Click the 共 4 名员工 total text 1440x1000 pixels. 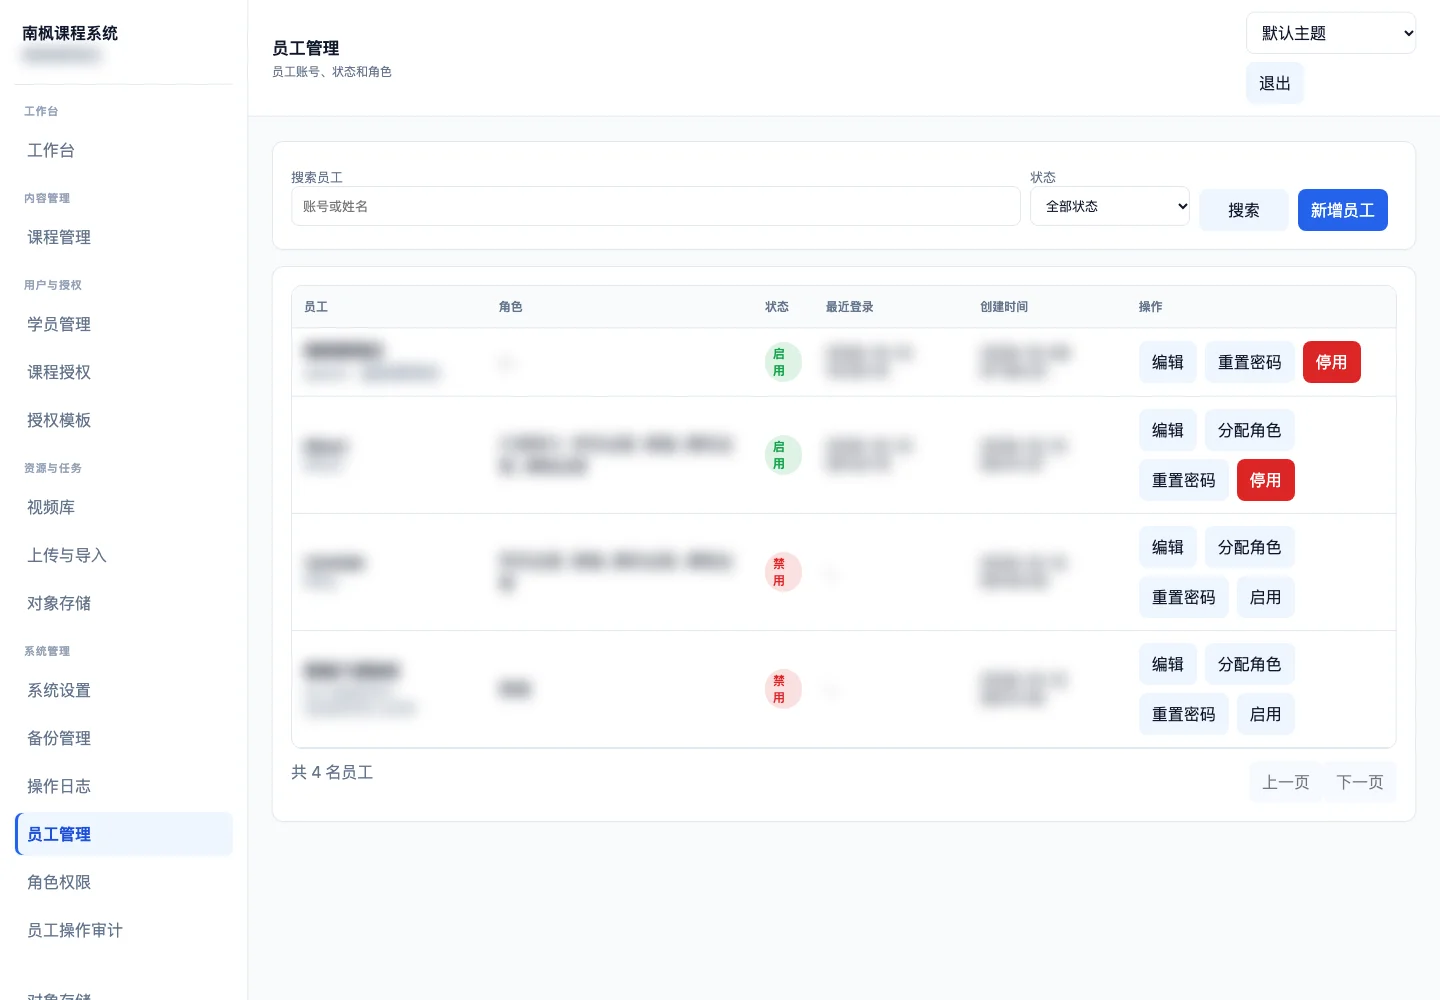pyautogui.click(x=332, y=772)
